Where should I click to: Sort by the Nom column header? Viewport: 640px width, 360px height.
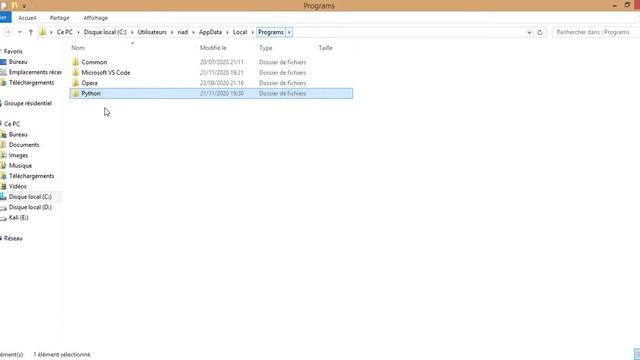78,48
